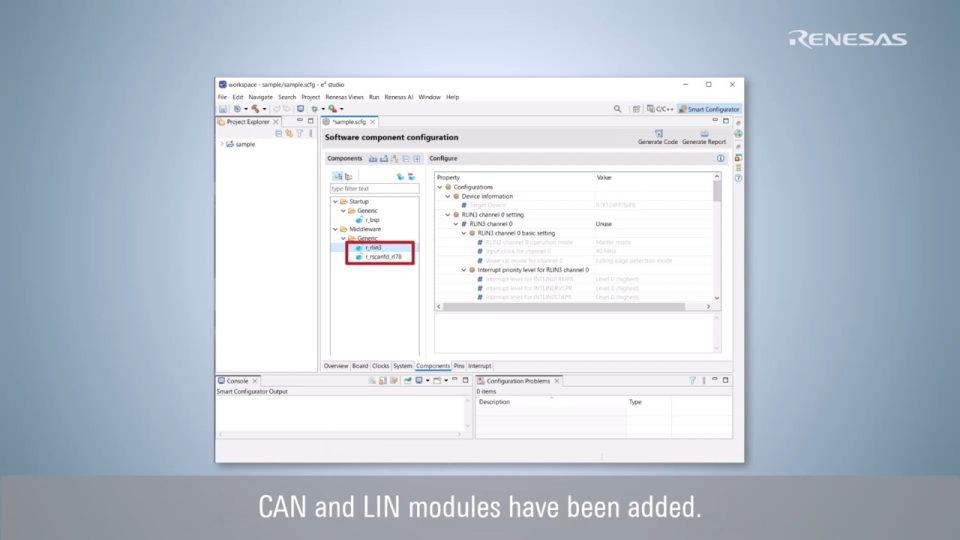
Task: Close the sample.scfg editor tab
Action: [372, 122]
